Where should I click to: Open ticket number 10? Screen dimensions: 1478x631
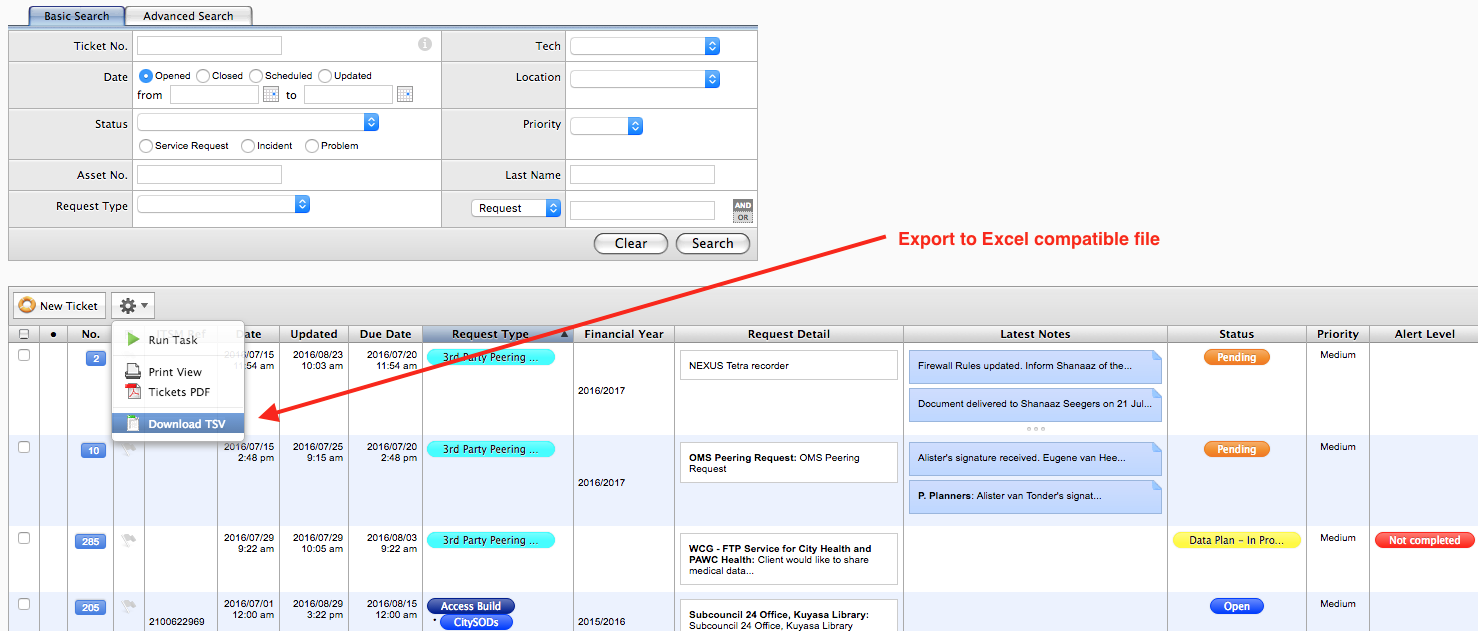(x=93, y=450)
